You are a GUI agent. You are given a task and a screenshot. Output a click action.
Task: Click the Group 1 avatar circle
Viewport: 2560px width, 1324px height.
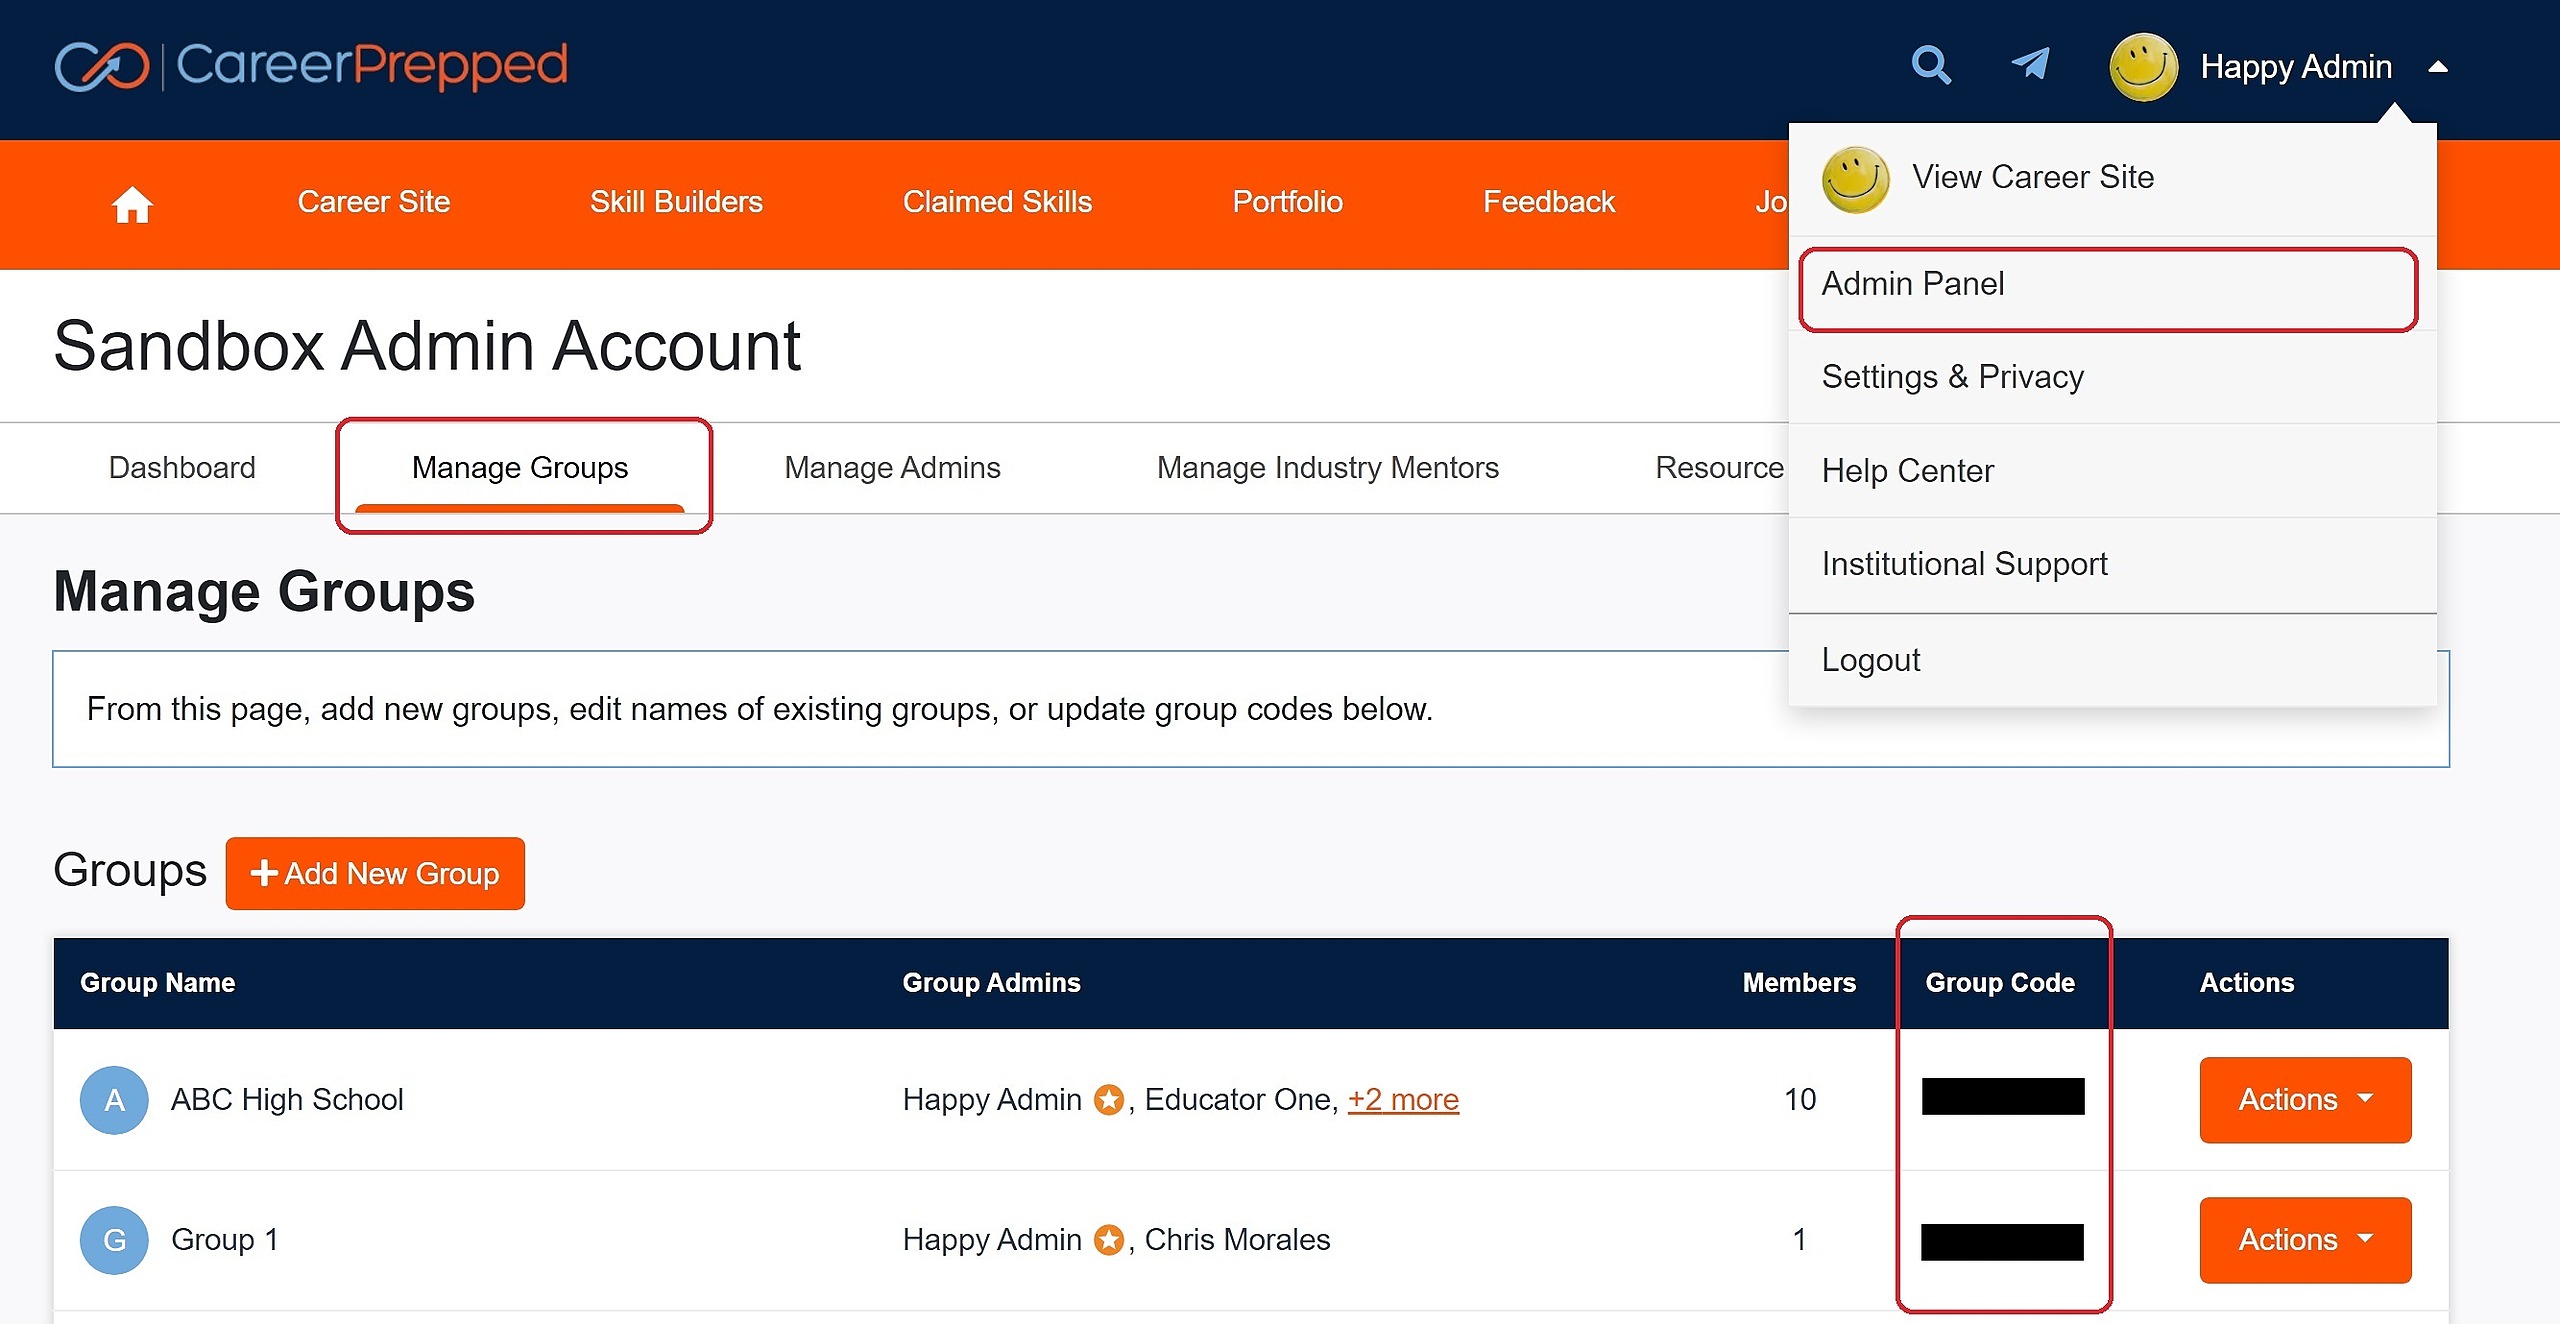pos(114,1240)
